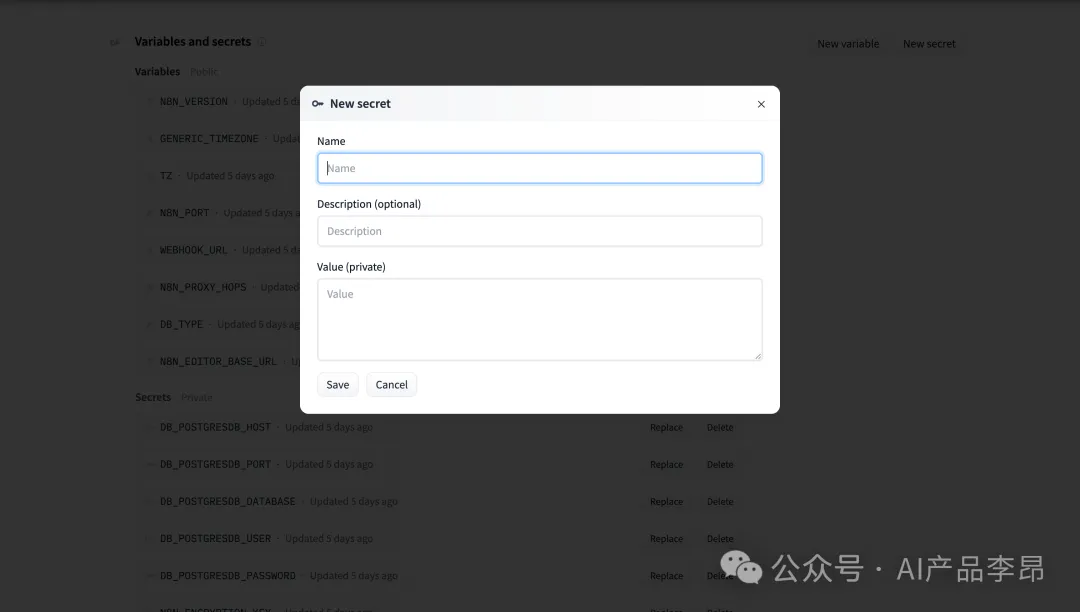1080x612 pixels.
Task: Click the Value (private) text area
Action: [539, 319]
